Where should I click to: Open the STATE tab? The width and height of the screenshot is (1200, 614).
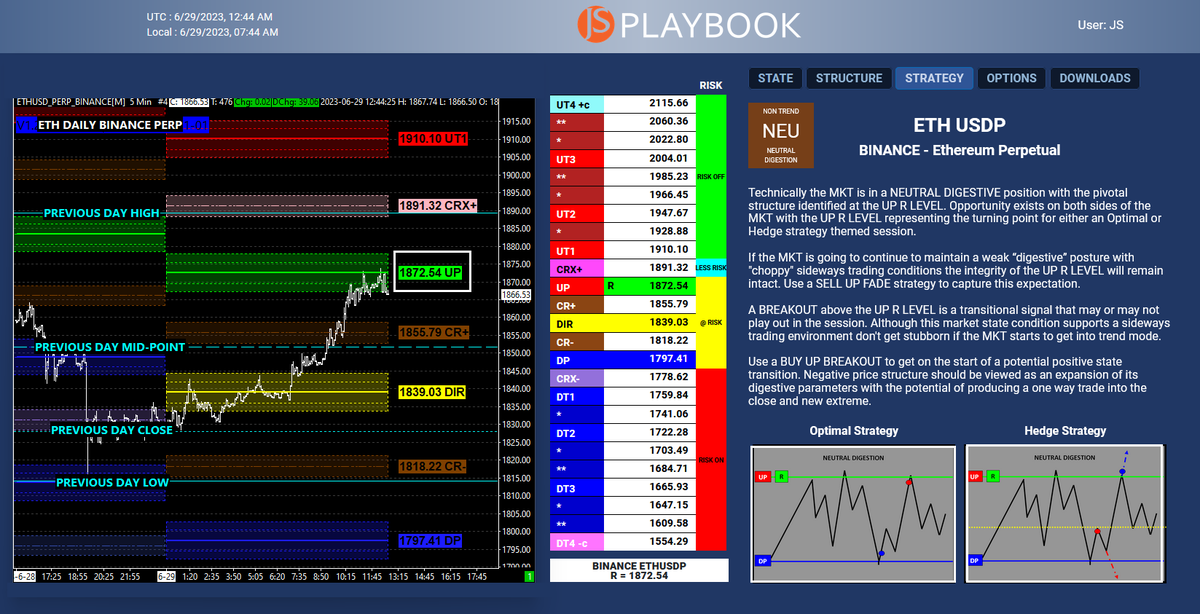tap(775, 78)
